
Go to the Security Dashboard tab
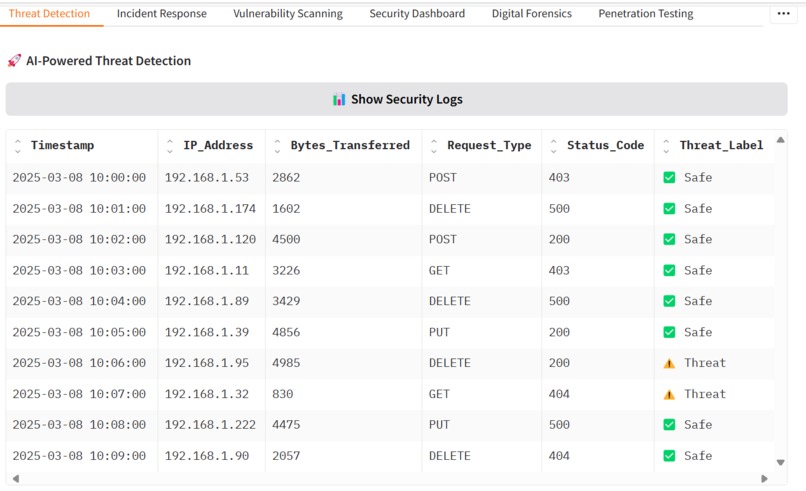417,14
